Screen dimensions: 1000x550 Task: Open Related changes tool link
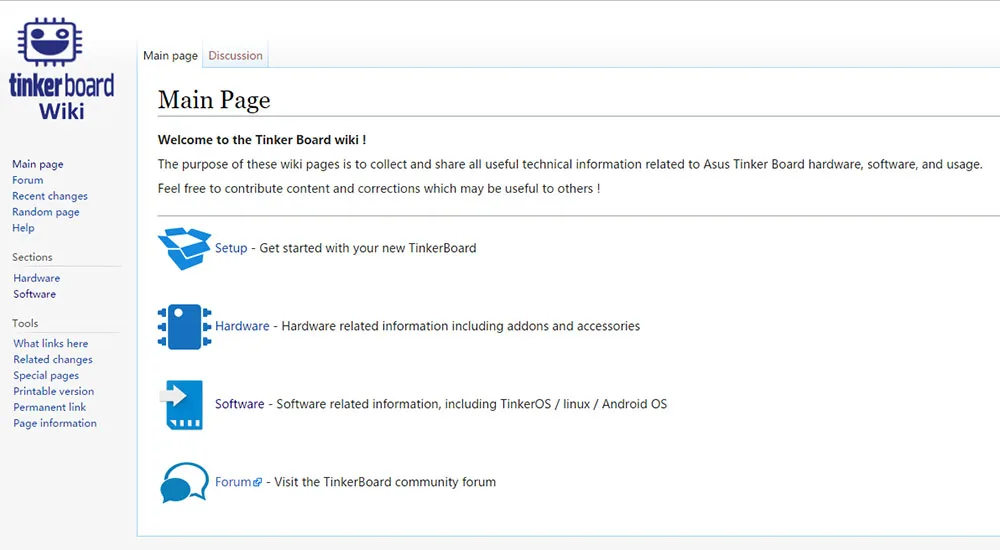click(53, 359)
